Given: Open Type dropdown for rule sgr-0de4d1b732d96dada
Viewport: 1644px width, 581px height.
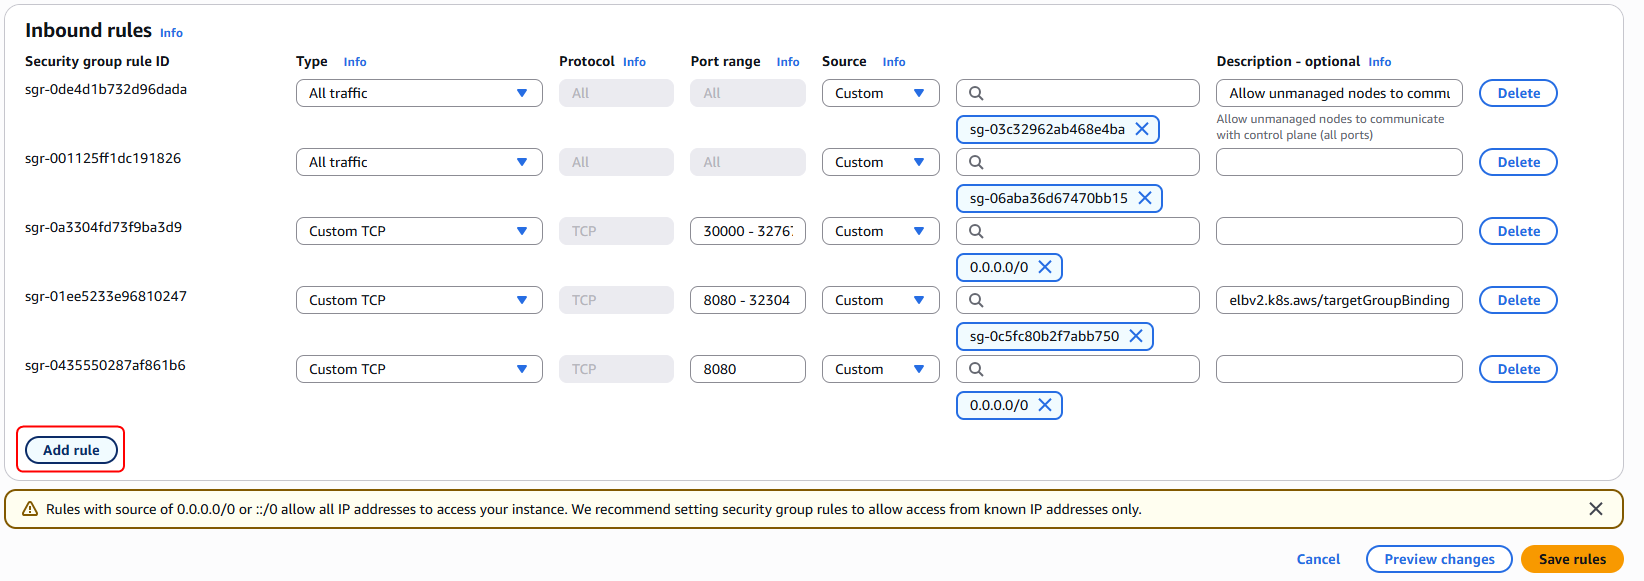Looking at the screenshot, I should [419, 93].
